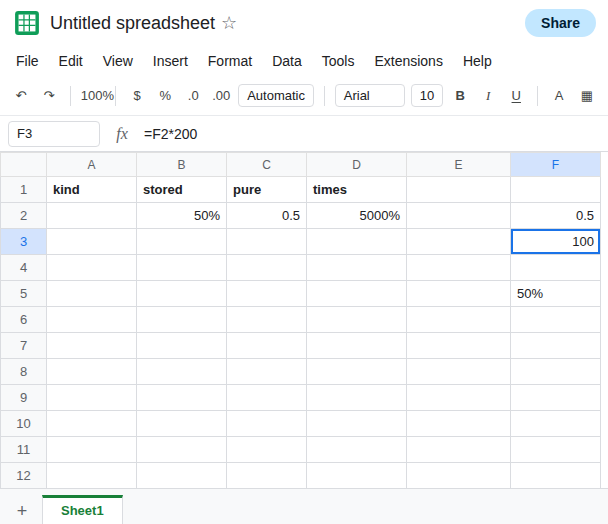The height and width of the screenshot is (524, 608).
Task: Select row 12 header
Action: click(x=24, y=476)
